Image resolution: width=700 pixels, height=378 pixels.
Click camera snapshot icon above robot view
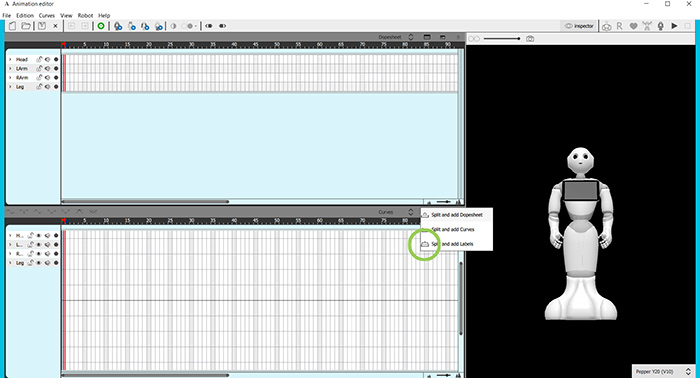(530, 39)
